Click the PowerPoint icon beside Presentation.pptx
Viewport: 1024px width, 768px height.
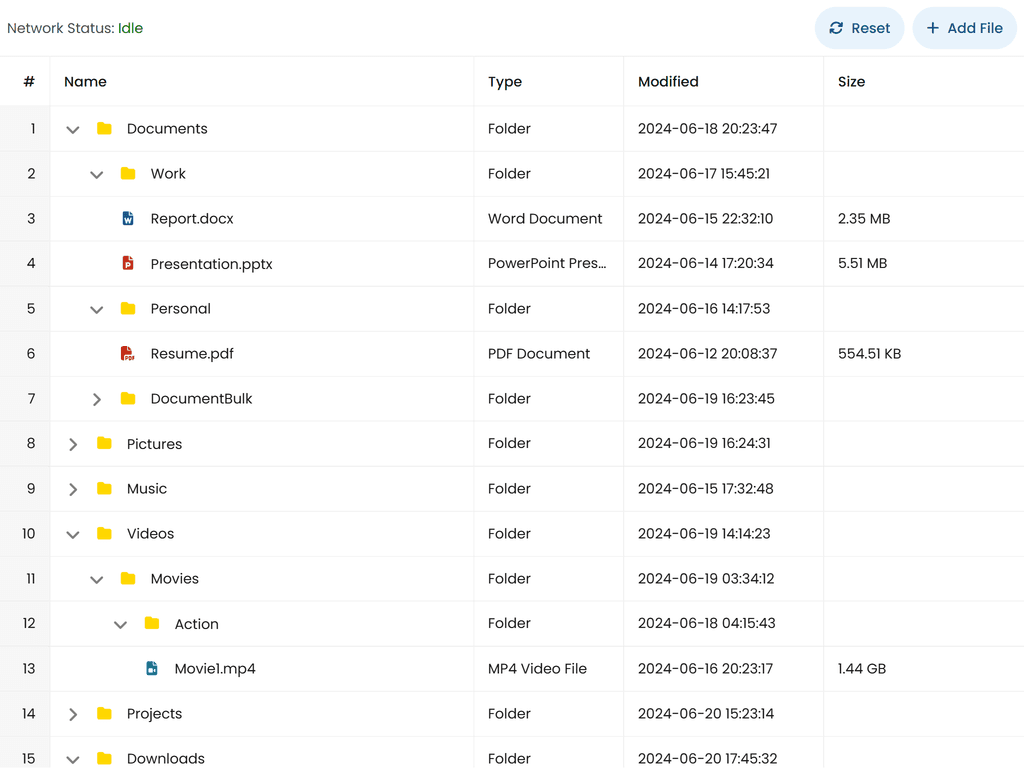(128, 264)
